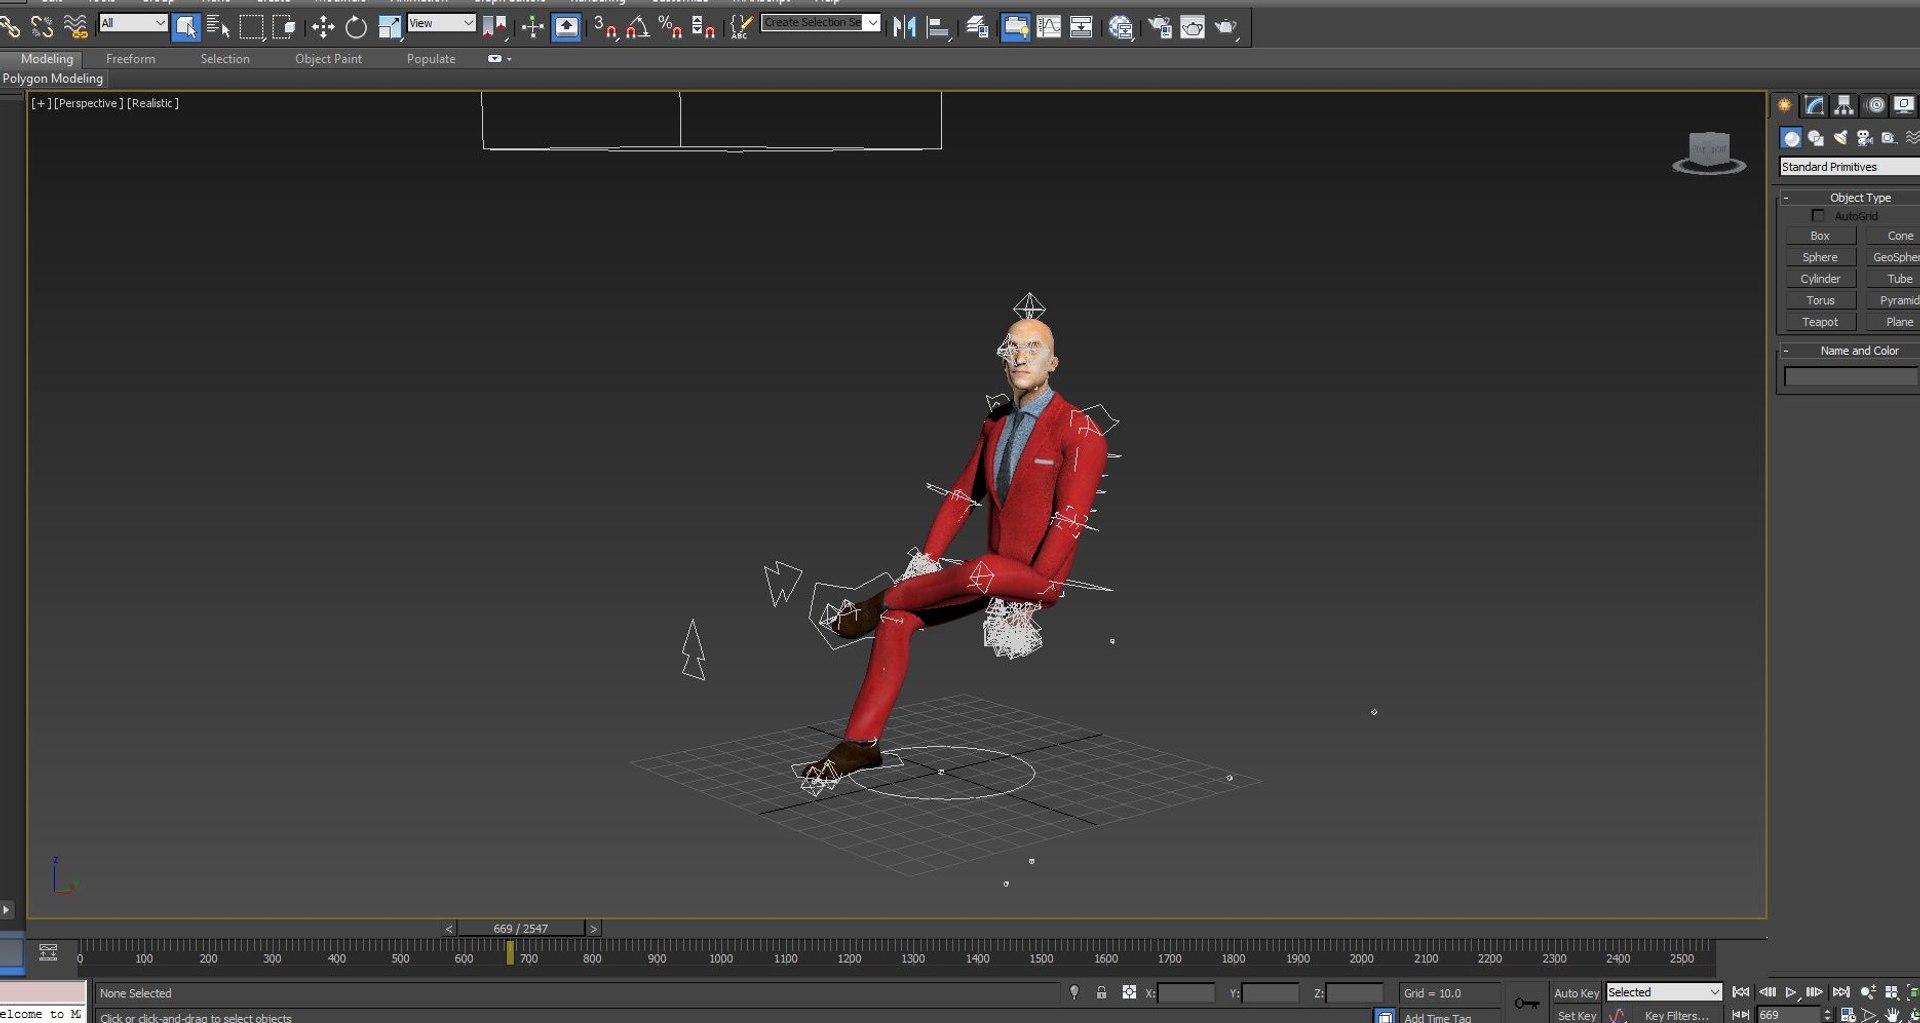
Task: Open the 'View' reference coordinate dropdown
Action: [441, 23]
